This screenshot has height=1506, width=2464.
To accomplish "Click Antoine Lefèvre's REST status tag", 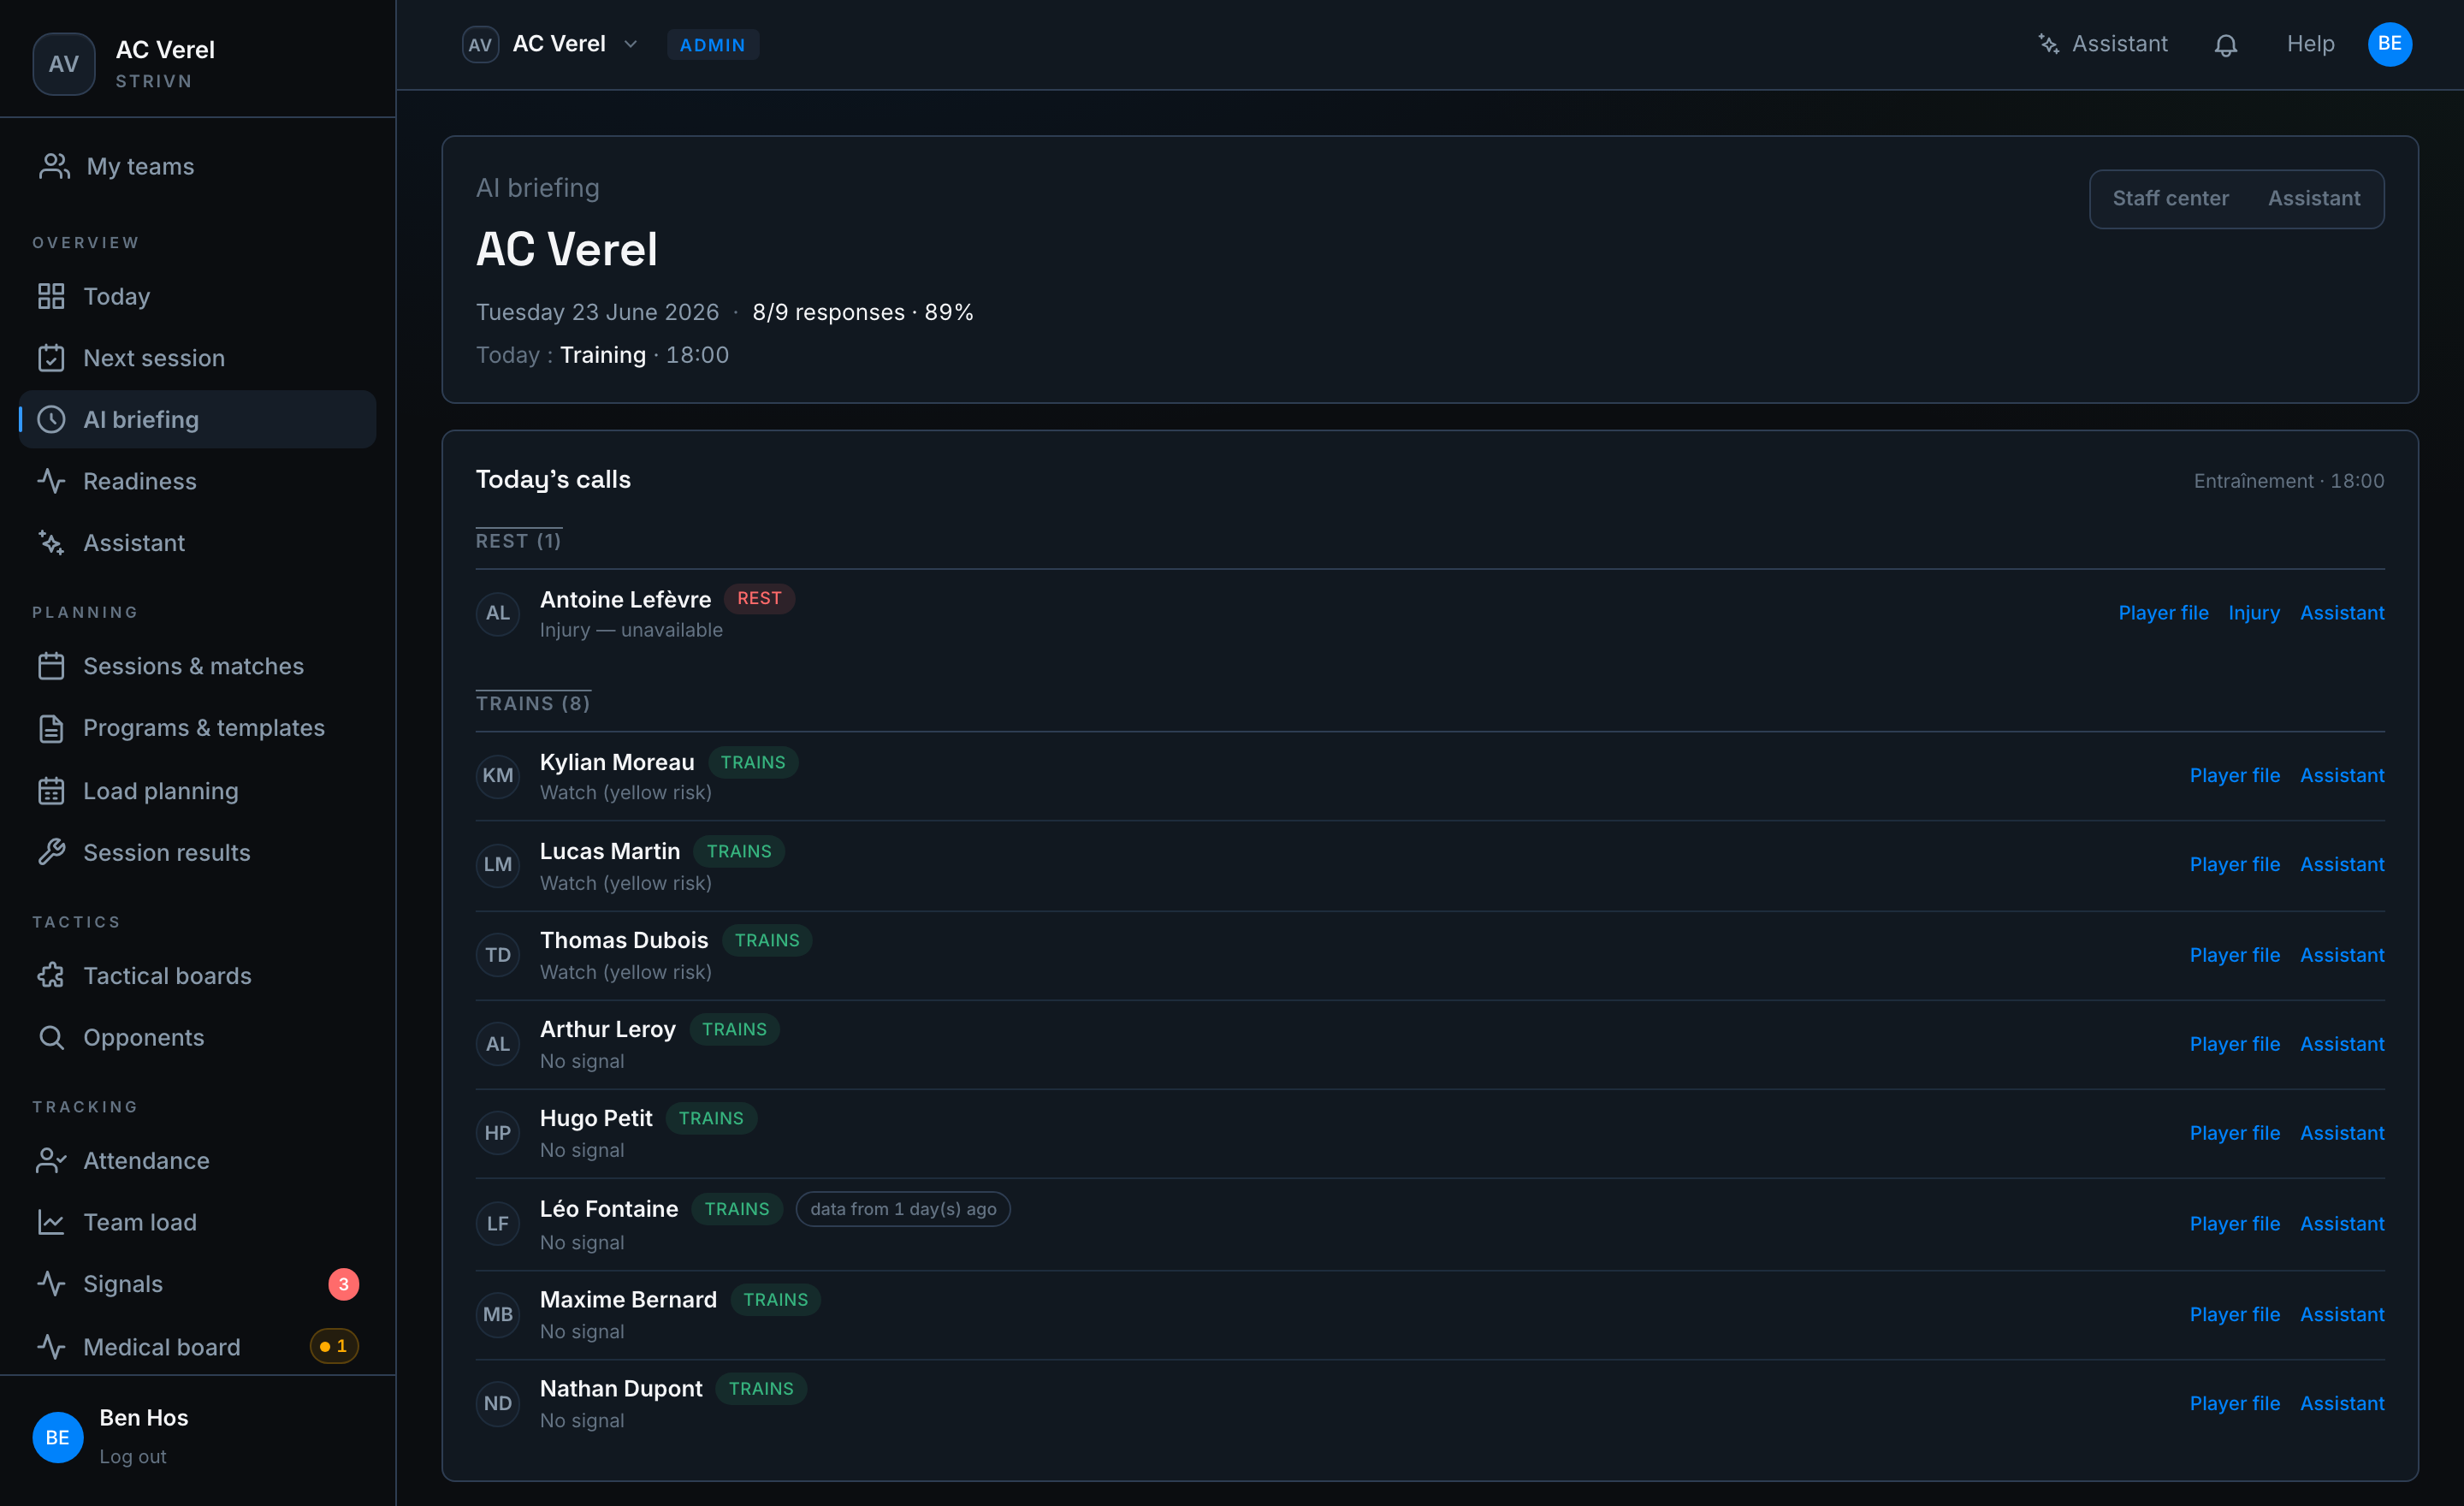I will click(759, 598).
